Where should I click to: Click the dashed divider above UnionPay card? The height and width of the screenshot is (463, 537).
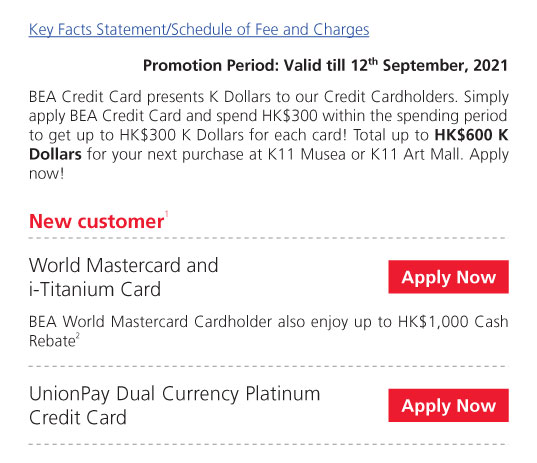pos(268,366)
